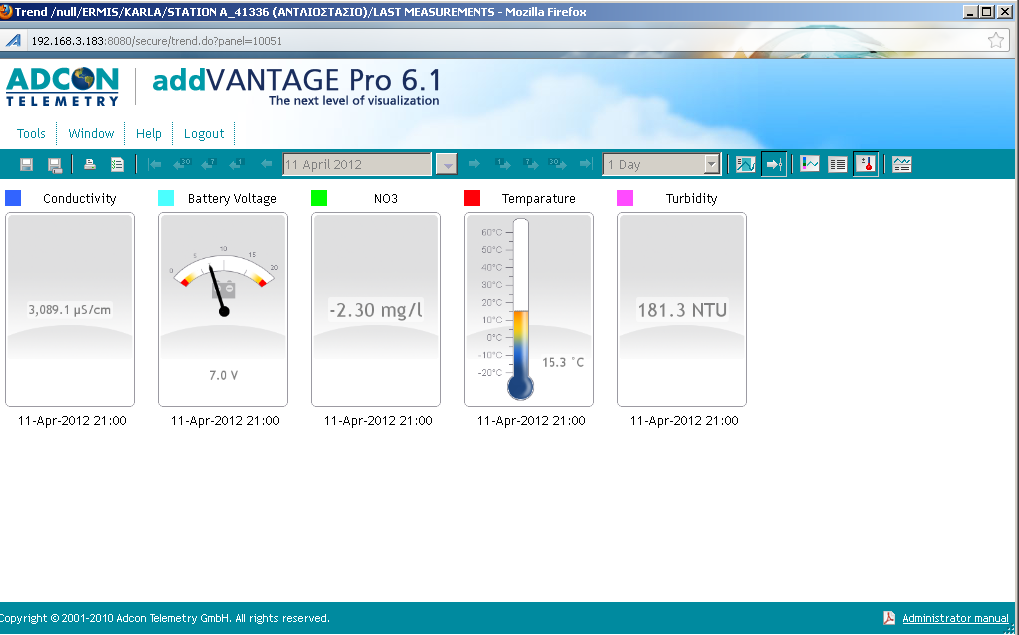
Task: Open the date picker dropdown arrow
Action: pos(446,164)
